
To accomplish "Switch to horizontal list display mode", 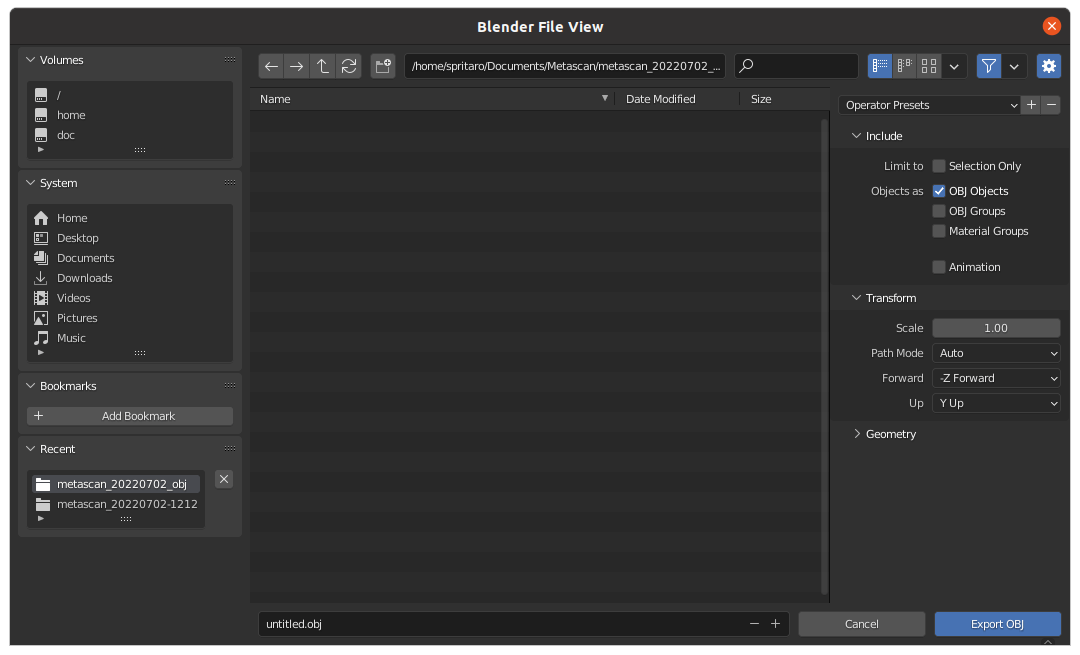I will pos(904,66).
